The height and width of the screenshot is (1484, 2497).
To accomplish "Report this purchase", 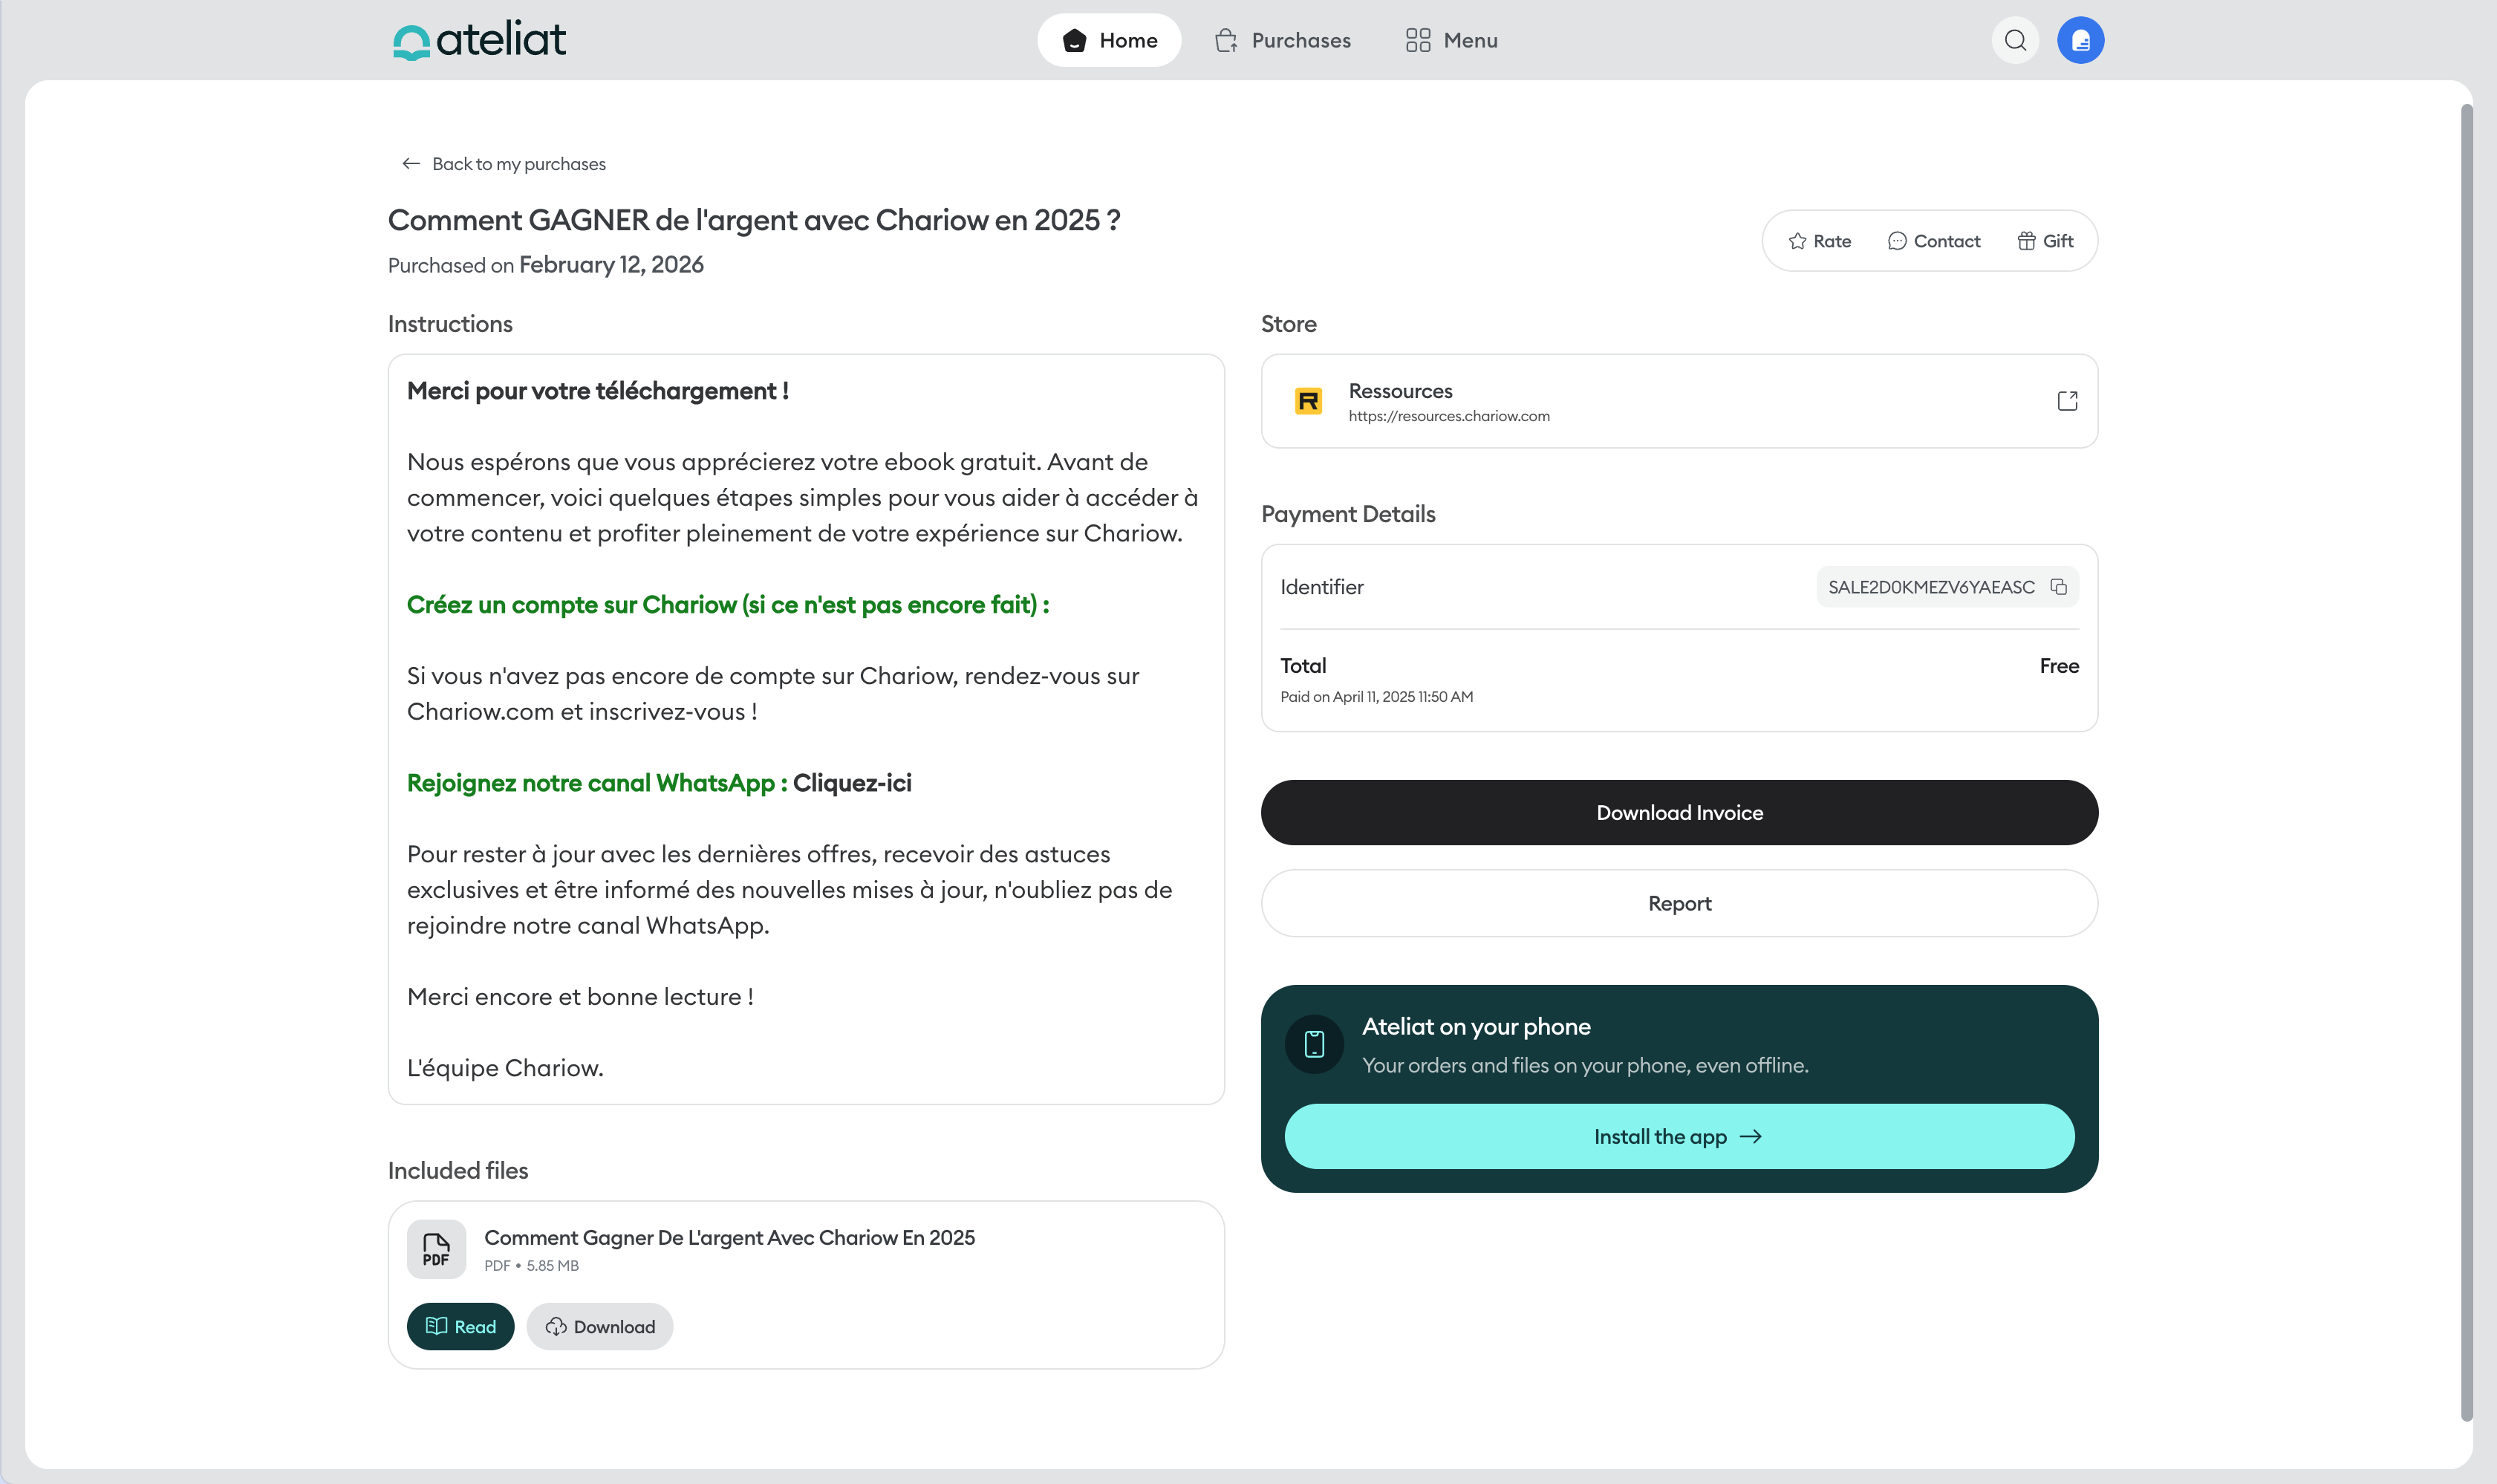I will 1679,903.
